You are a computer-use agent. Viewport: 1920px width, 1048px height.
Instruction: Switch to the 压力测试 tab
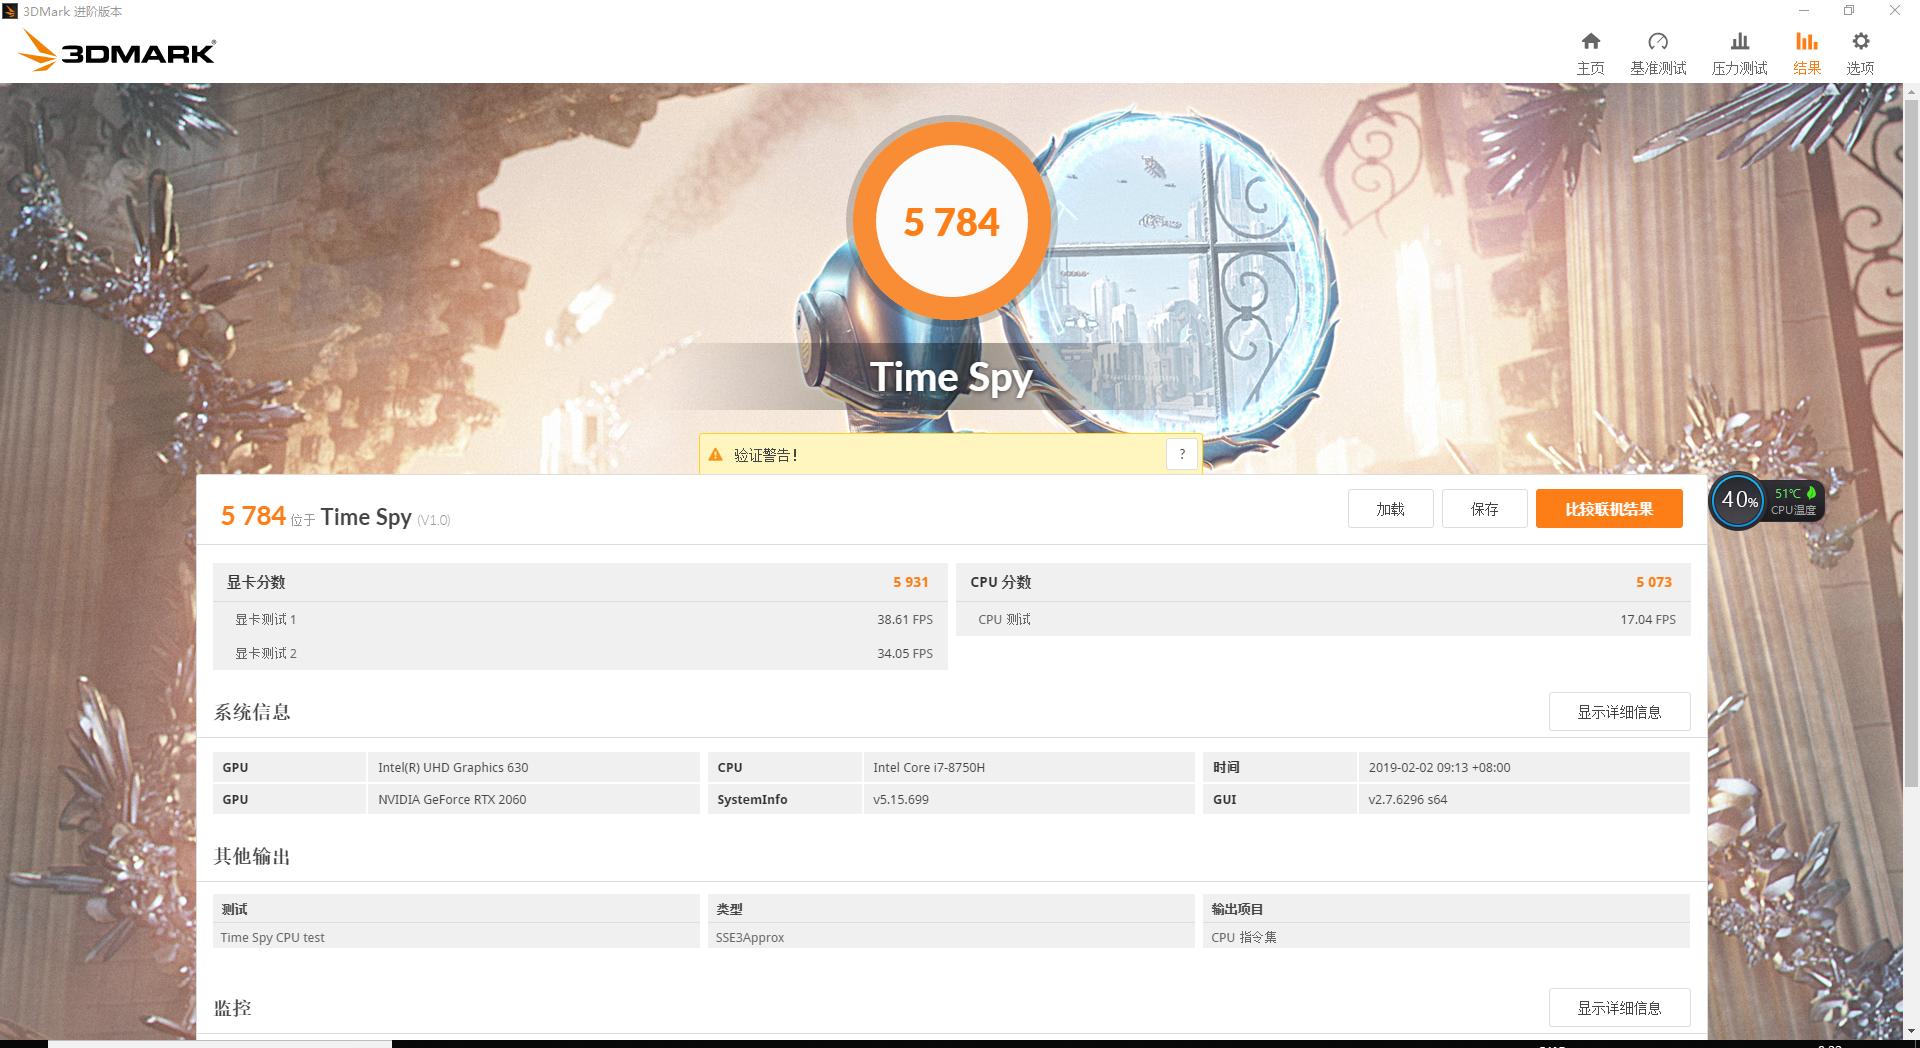coord(1738,50)
